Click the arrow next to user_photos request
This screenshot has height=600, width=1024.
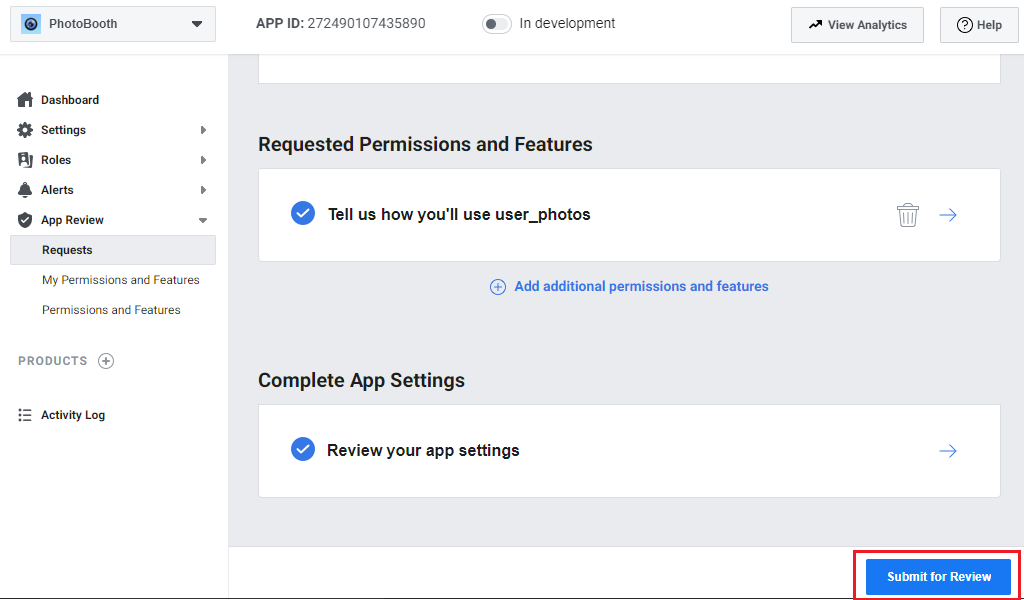[948, 215]
